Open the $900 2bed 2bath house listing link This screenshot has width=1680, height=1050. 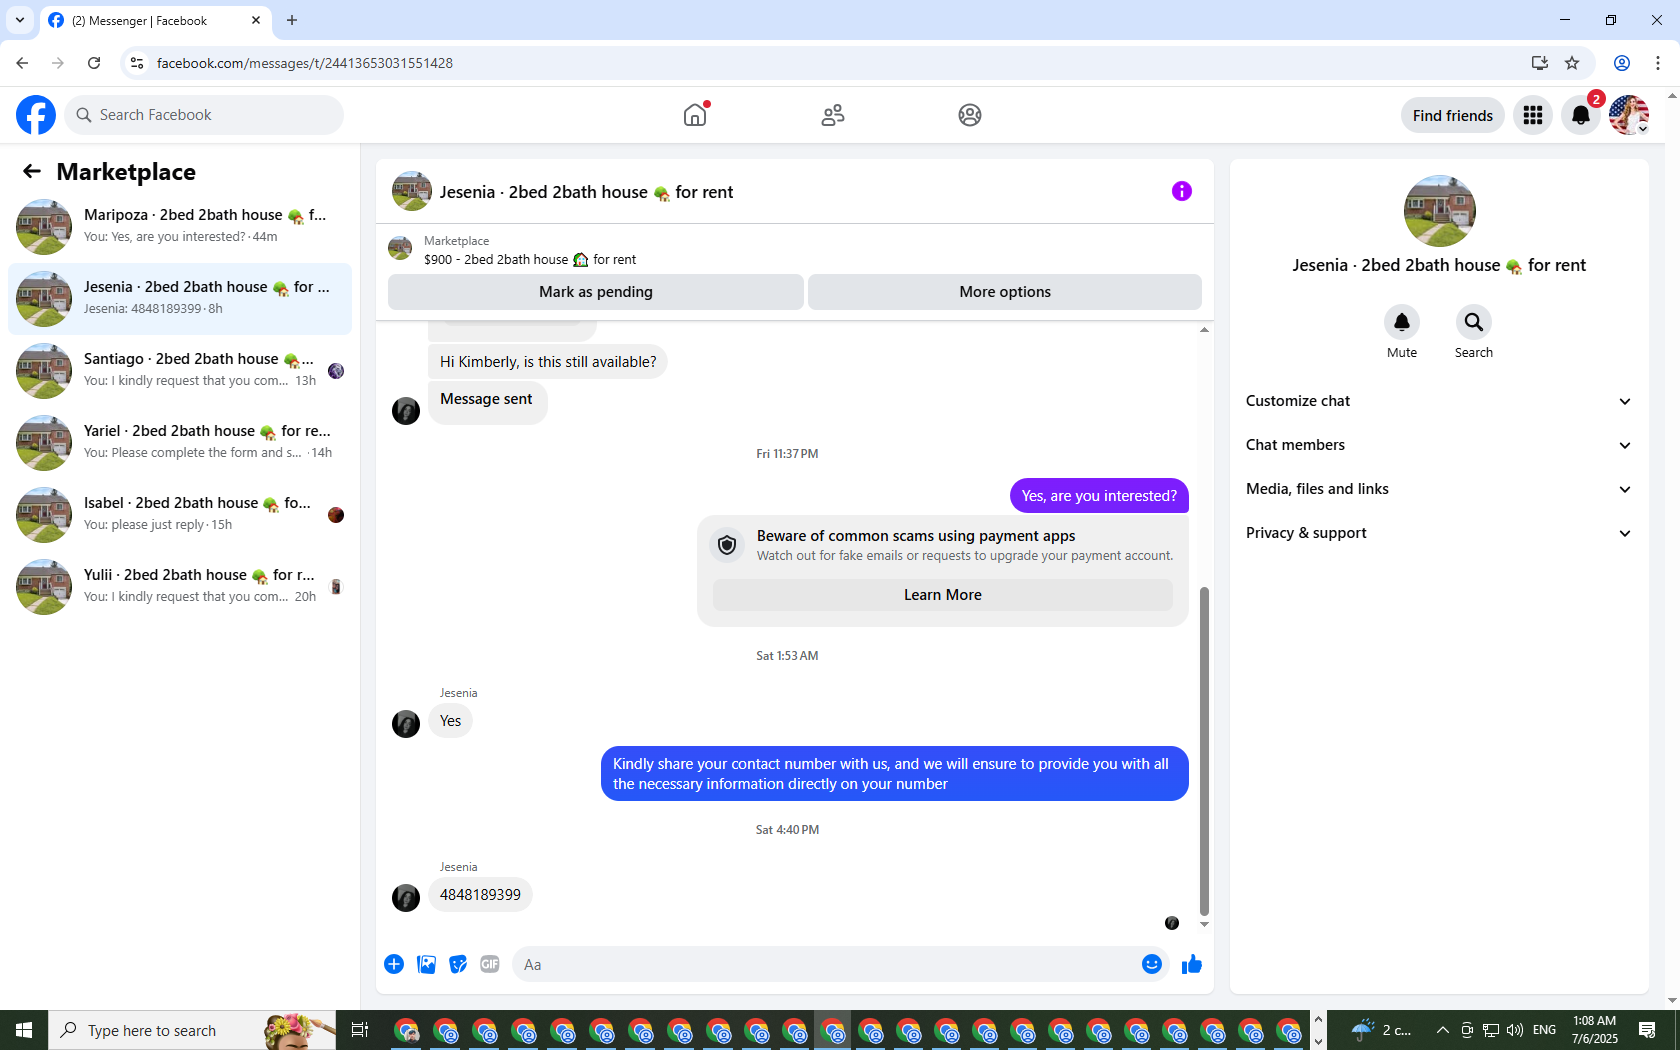point(530,260)
